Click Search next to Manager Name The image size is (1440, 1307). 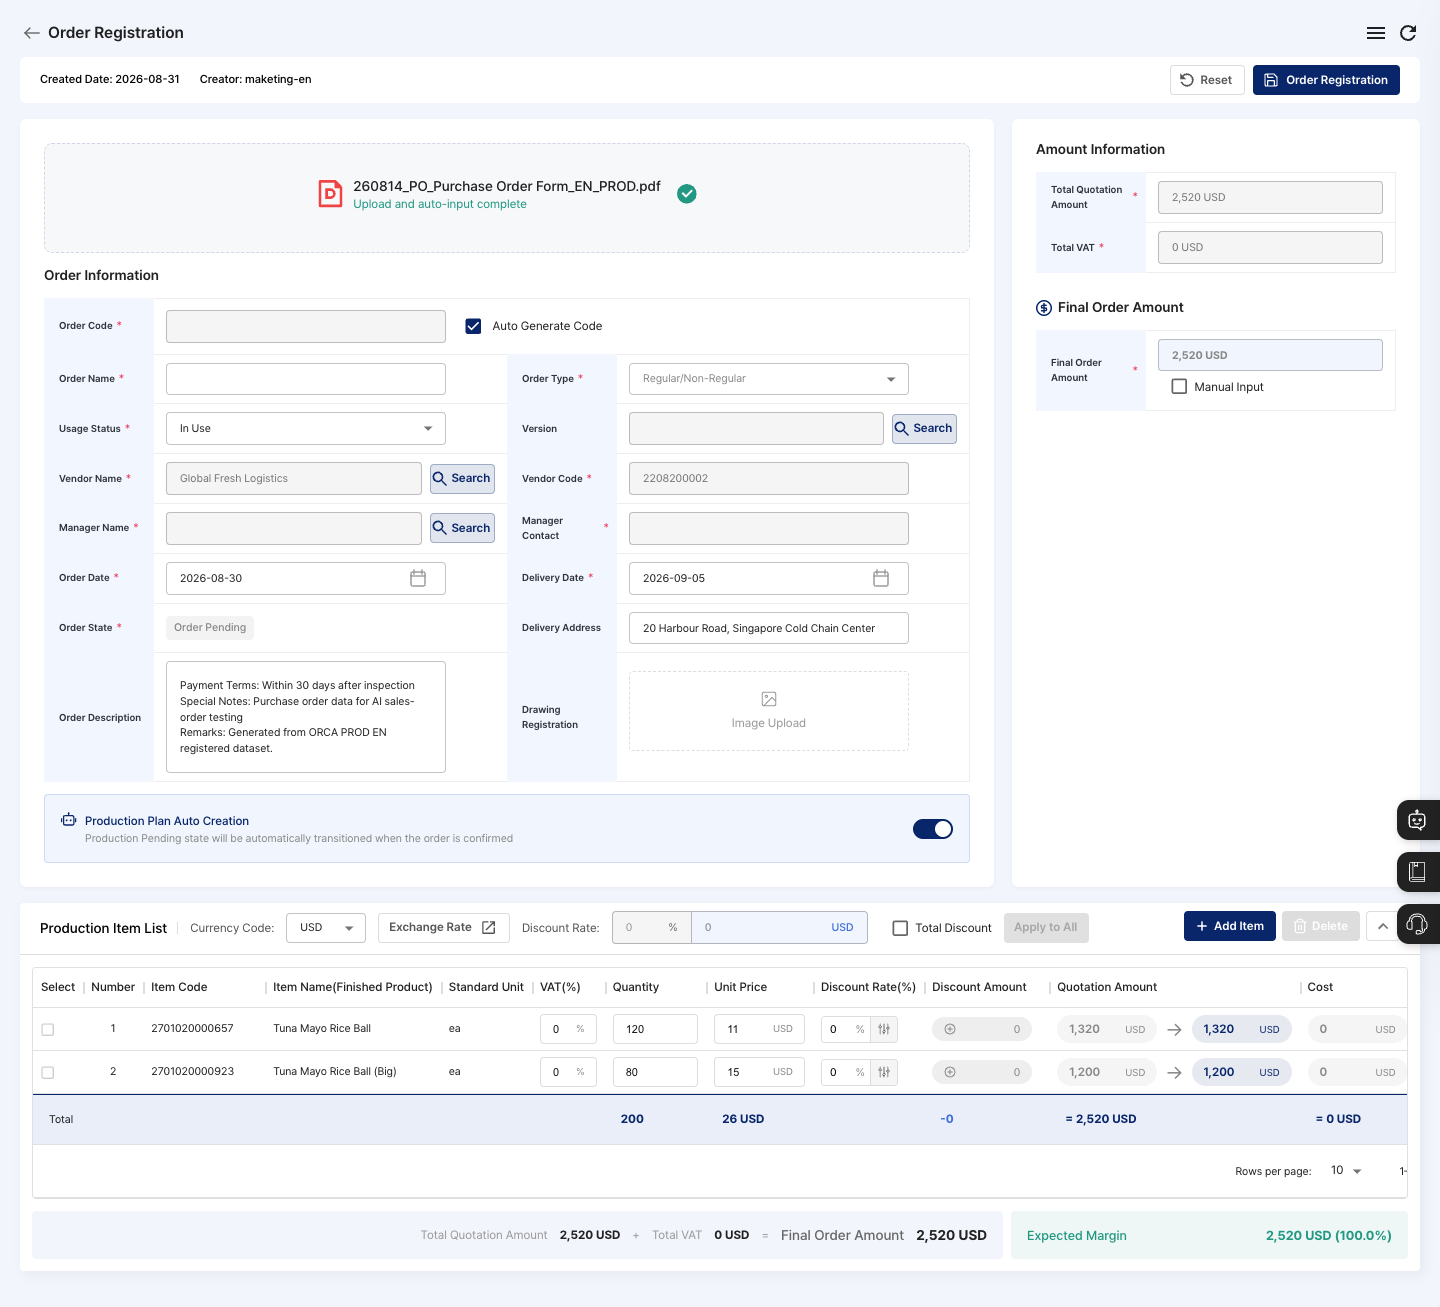462,528
